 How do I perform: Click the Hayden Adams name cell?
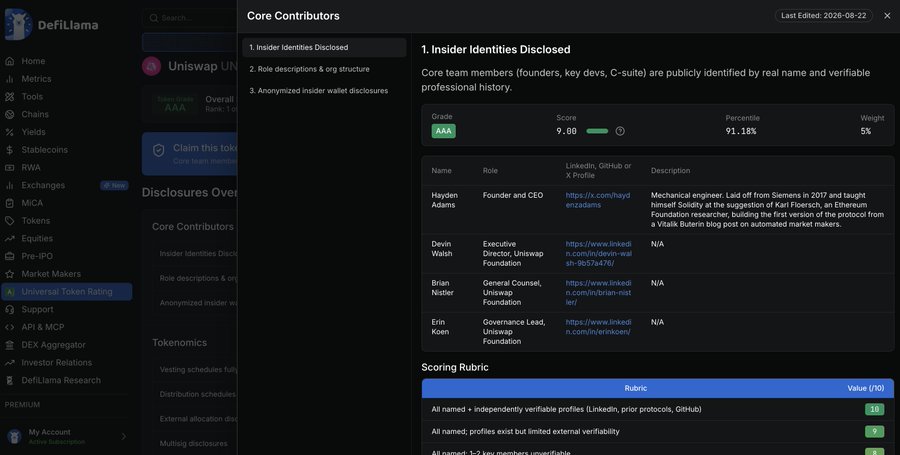(x=444, y=200)
